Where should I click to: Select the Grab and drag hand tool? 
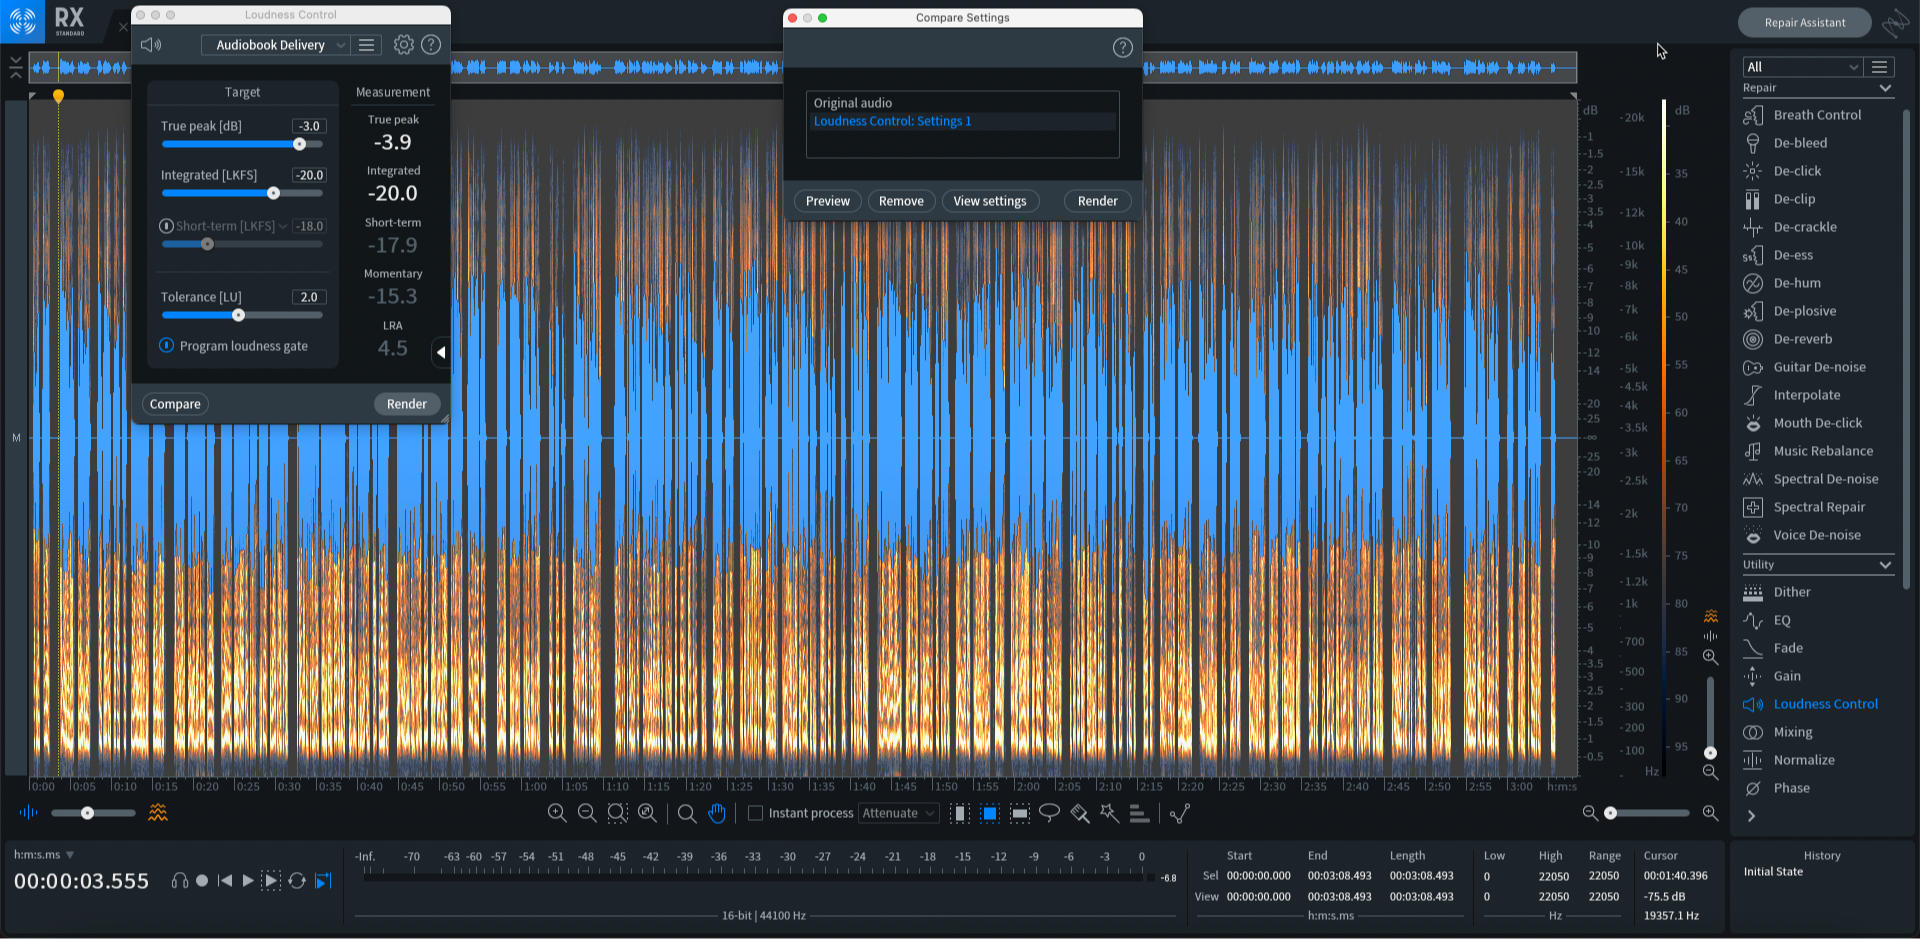717,813
